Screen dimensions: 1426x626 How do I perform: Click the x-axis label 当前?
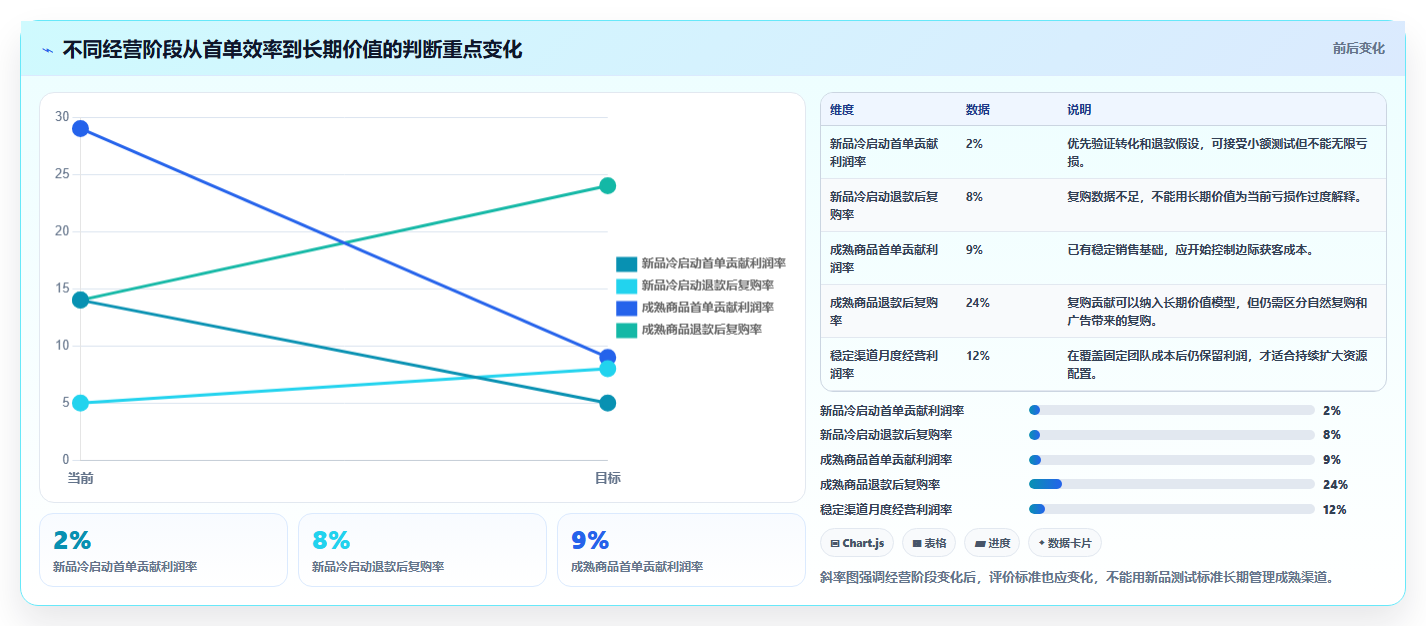point(80,478)
